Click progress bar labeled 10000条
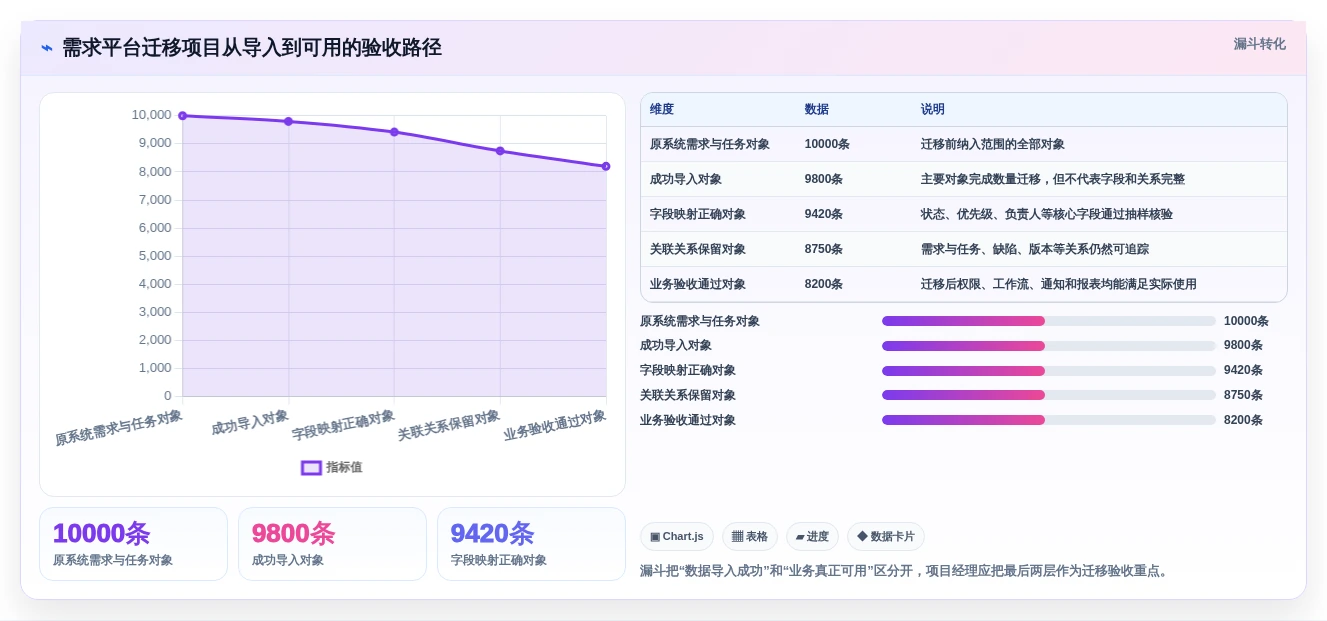1327x621 pixels. (1049, 321)
